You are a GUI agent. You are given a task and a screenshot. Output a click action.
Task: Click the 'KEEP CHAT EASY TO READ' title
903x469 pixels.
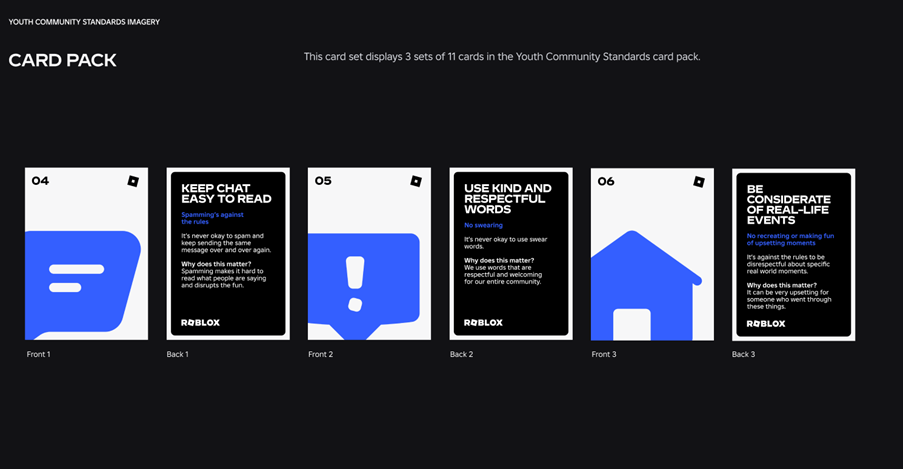click(226, 194)
